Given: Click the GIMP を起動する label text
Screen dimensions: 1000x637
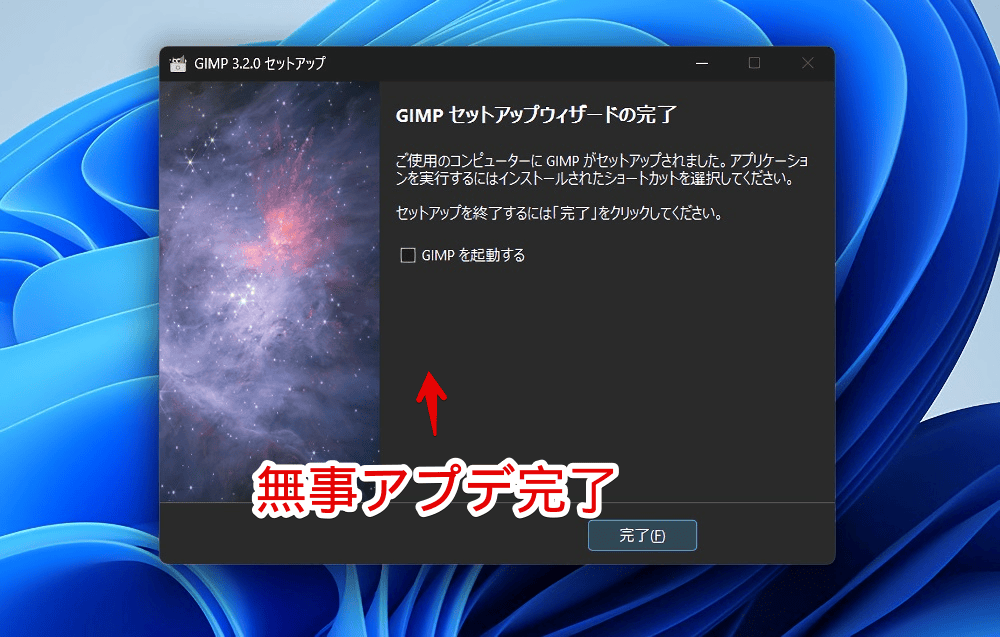Looking at the screenshot, I should [473, 255].
